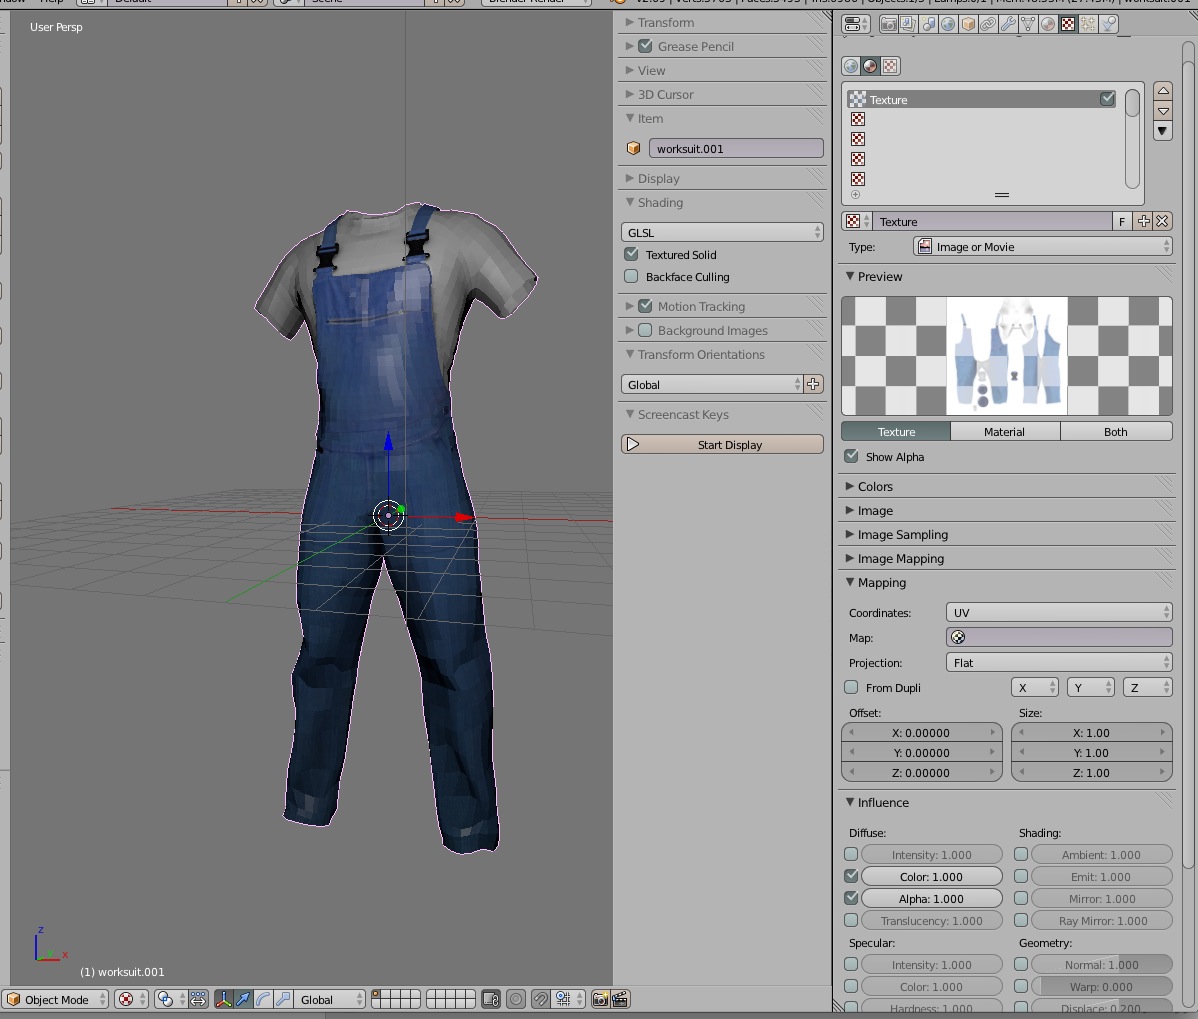
Task: Unlink the texture with X button
Action: pyautogui.click(x=1162, y=222)
